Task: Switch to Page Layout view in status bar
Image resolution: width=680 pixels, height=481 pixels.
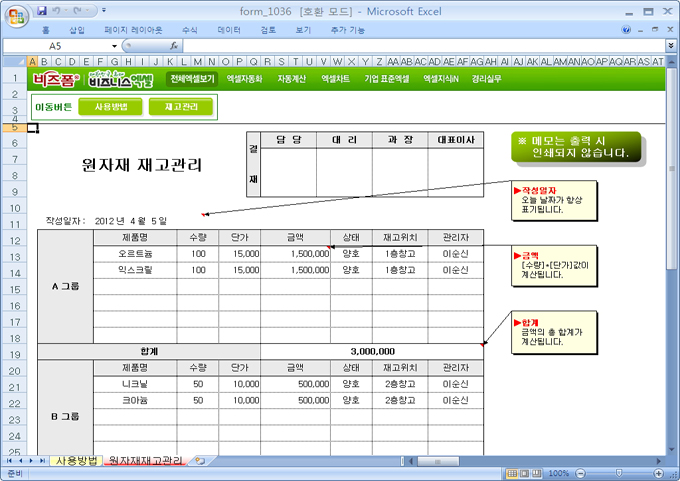Action: [x=525, y=473]
